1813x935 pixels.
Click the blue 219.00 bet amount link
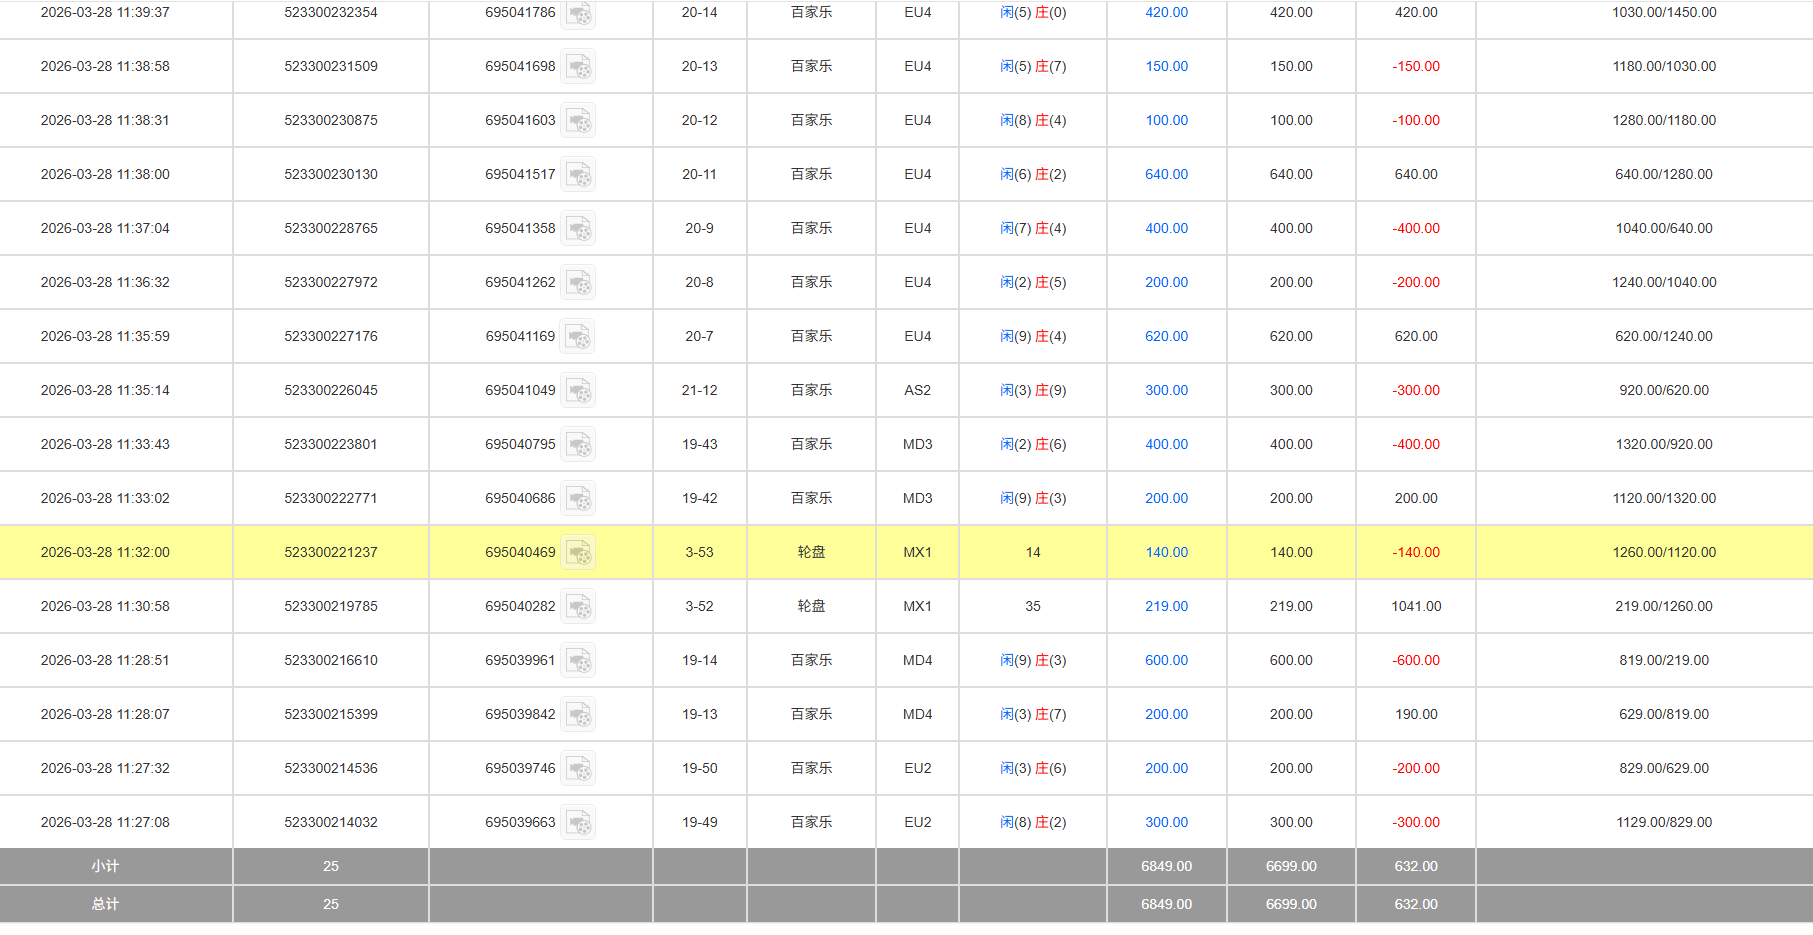[1166, 606]
